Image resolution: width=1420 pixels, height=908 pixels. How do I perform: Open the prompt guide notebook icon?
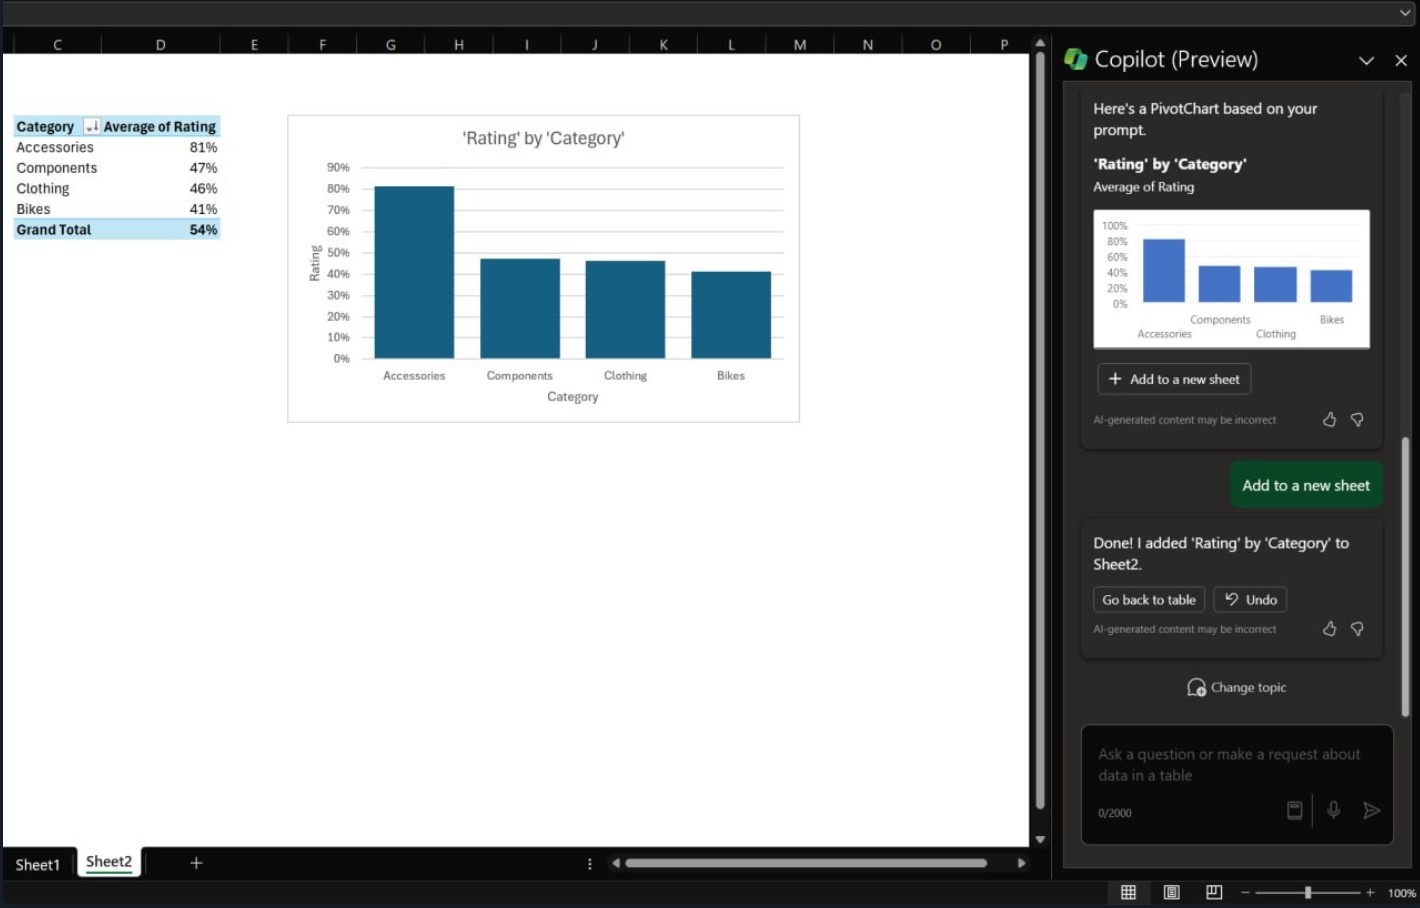[x=1294, y=810]
